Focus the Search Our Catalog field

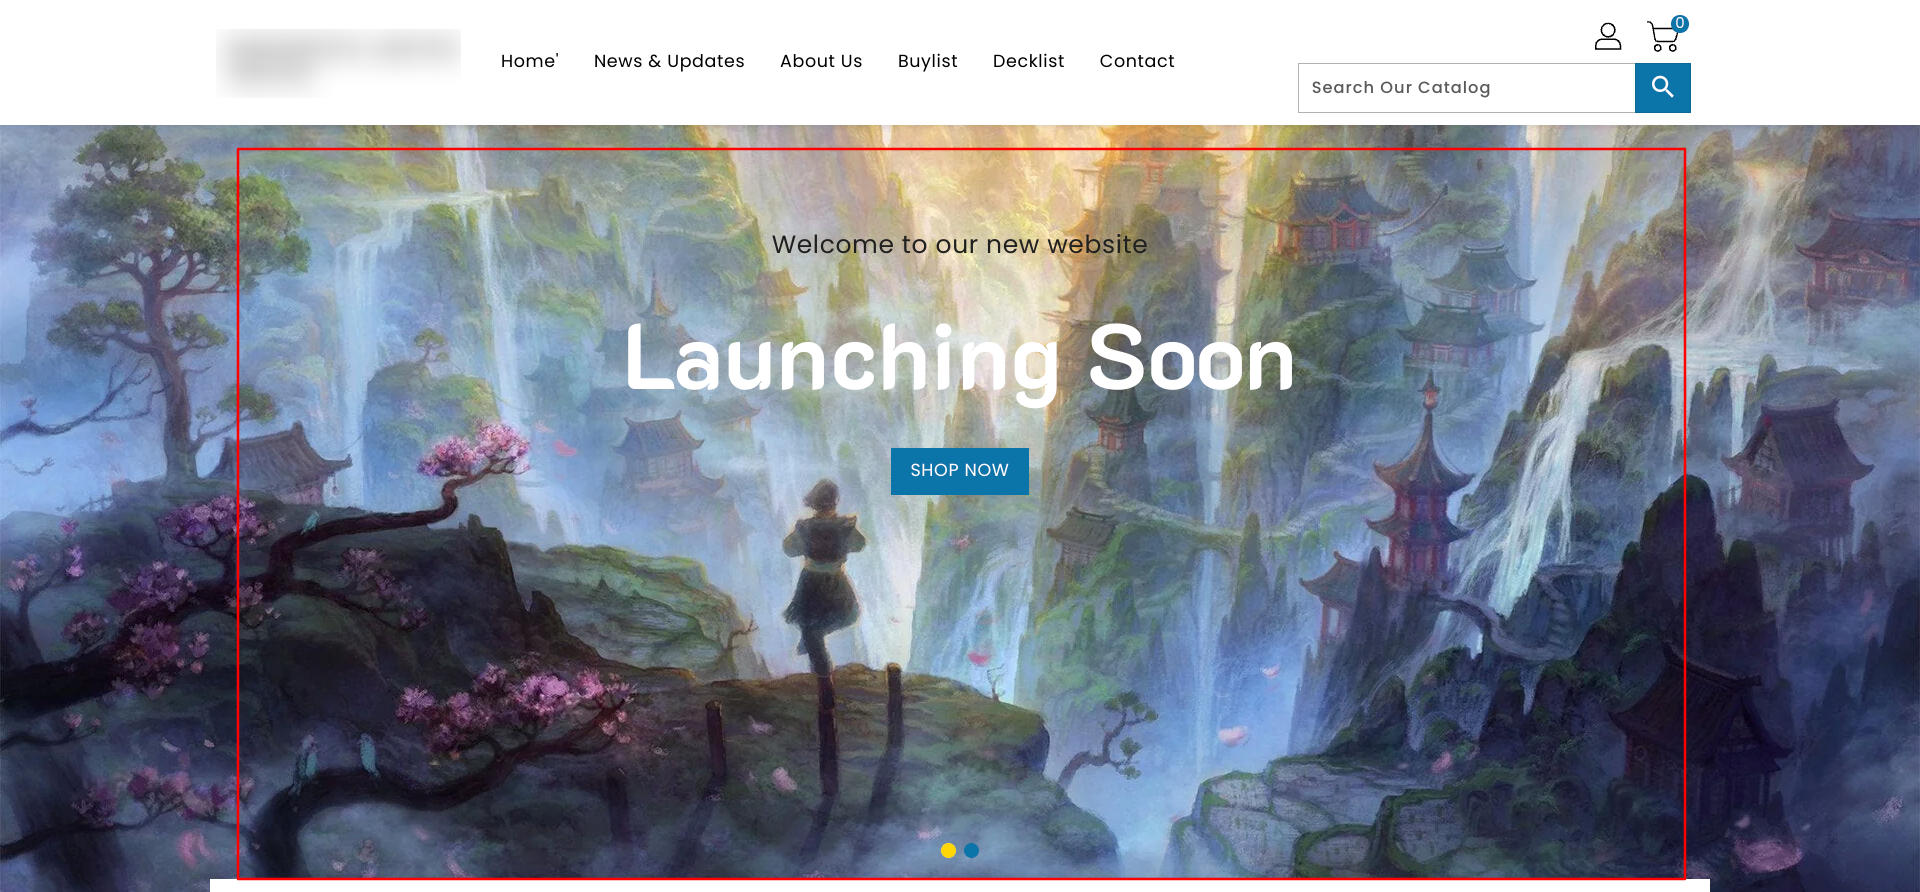(x=1466, y=88)
